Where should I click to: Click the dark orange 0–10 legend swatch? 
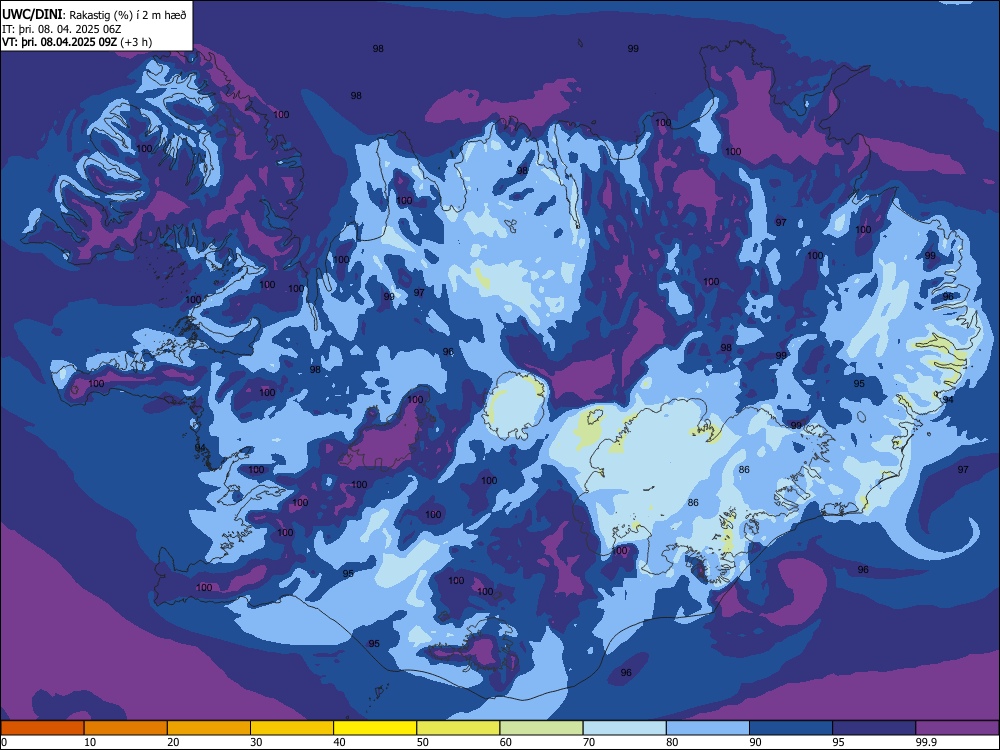(x=42, y=728)
